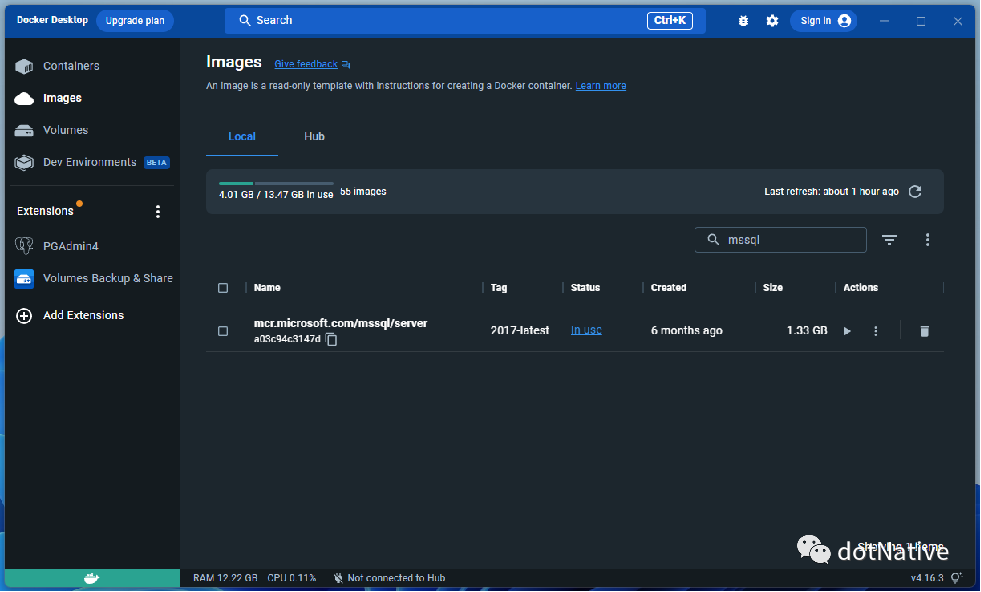Click Sign in button
The width and height of the screenshot is (981, 592).
point(825,21)
